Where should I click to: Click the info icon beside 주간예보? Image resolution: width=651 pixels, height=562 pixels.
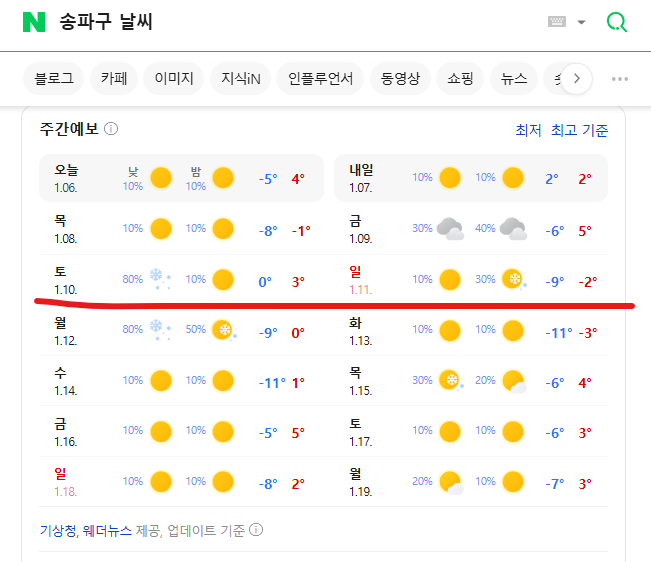pos(111,129)
